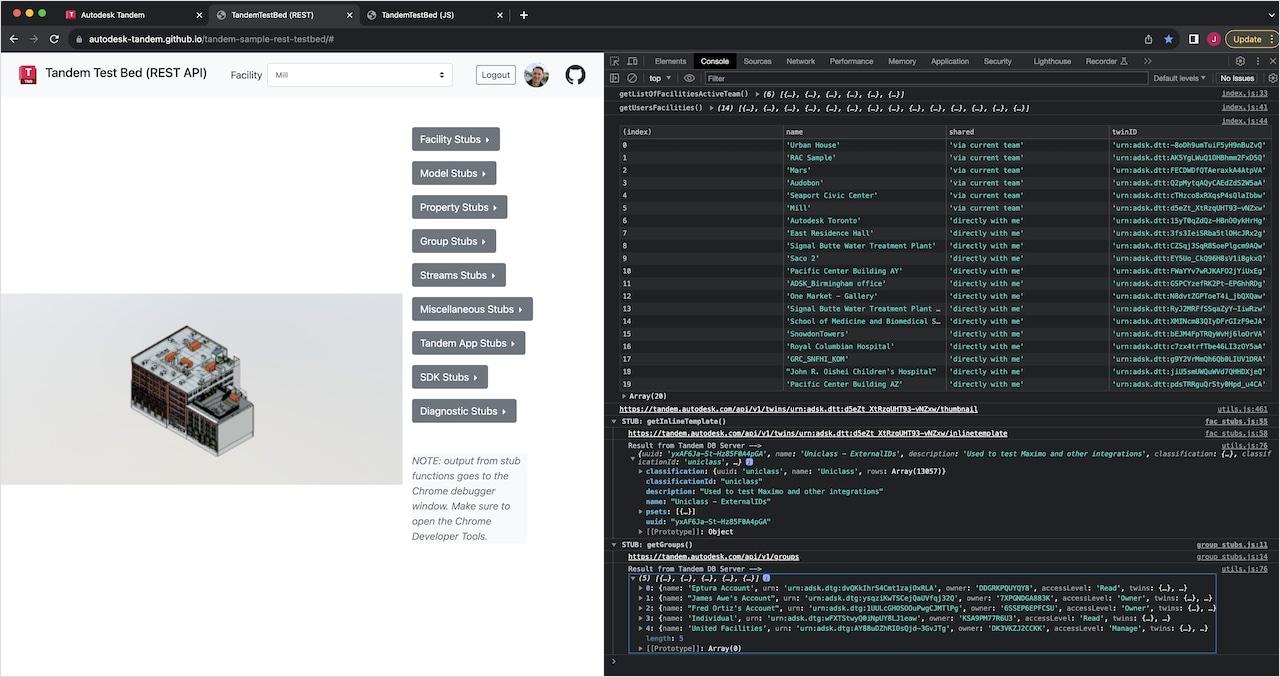The image size is (1280, 677).
Task: Open the Chrome profile J avatar
Action: 1214,39
